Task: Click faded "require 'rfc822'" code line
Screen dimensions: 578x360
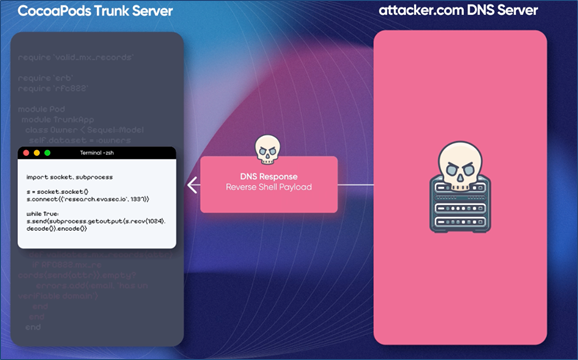Action: pos(53,88)
